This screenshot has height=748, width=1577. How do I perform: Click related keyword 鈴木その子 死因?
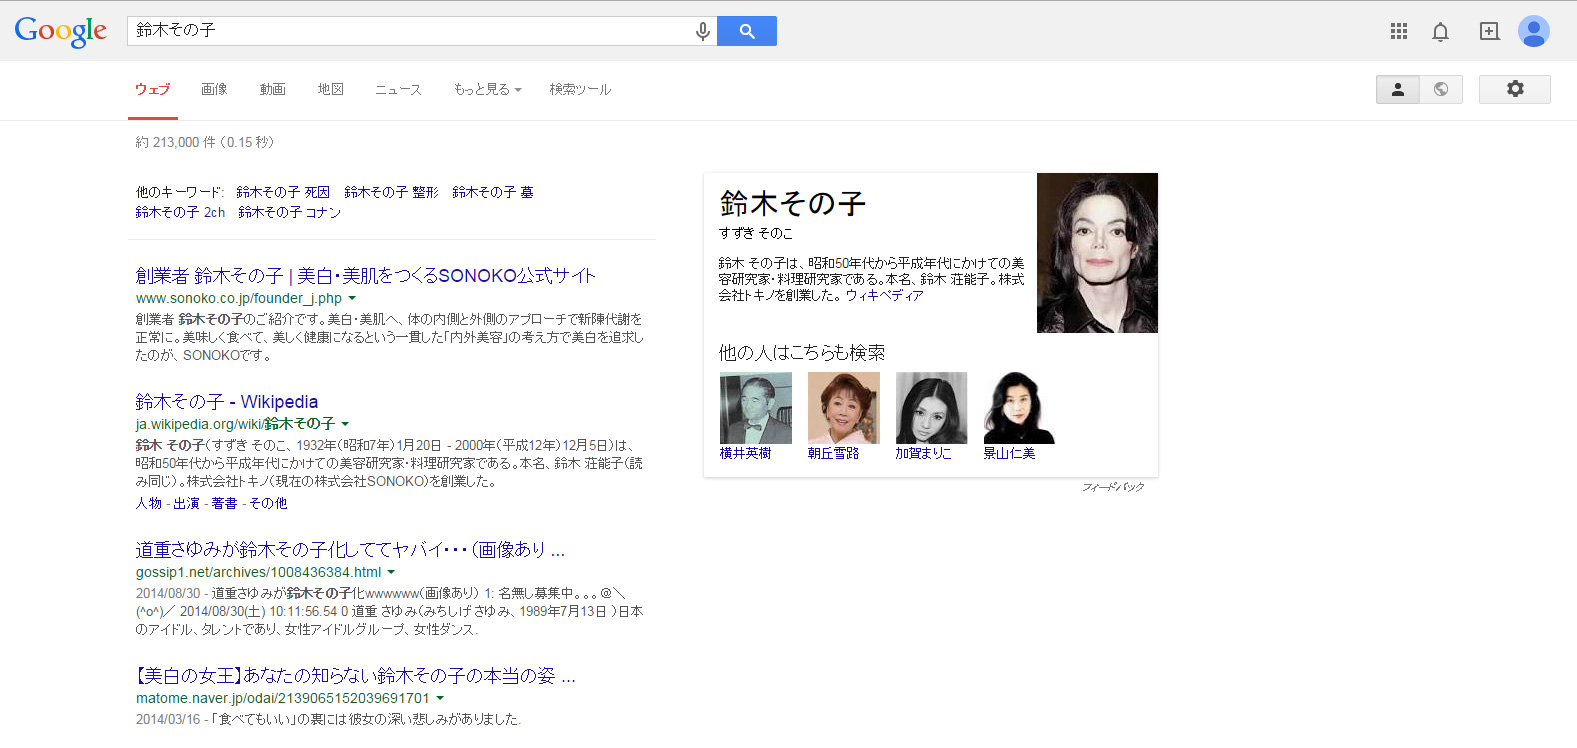click(283, 192)
